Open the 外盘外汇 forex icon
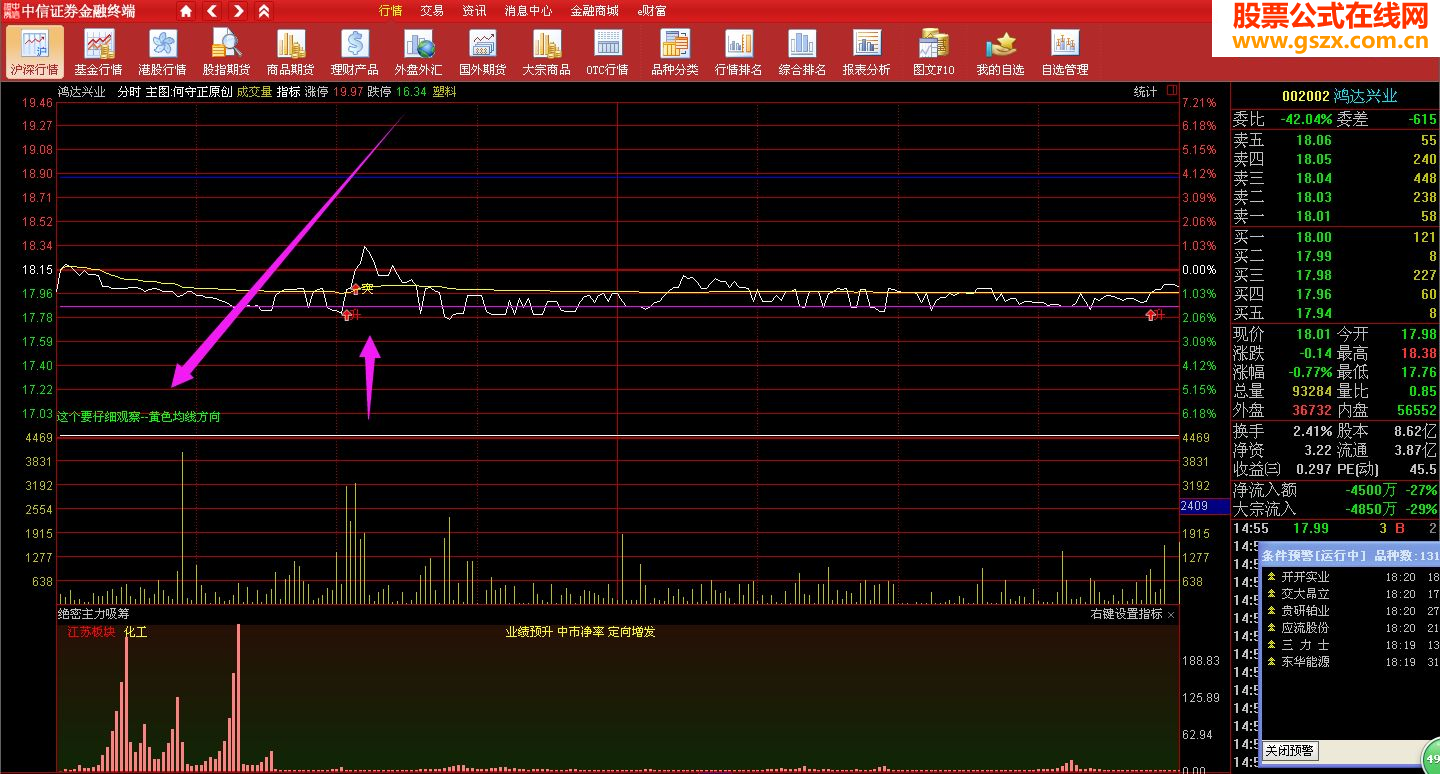Viewport: 1440px width, 774px height. [x=419, y=52]
